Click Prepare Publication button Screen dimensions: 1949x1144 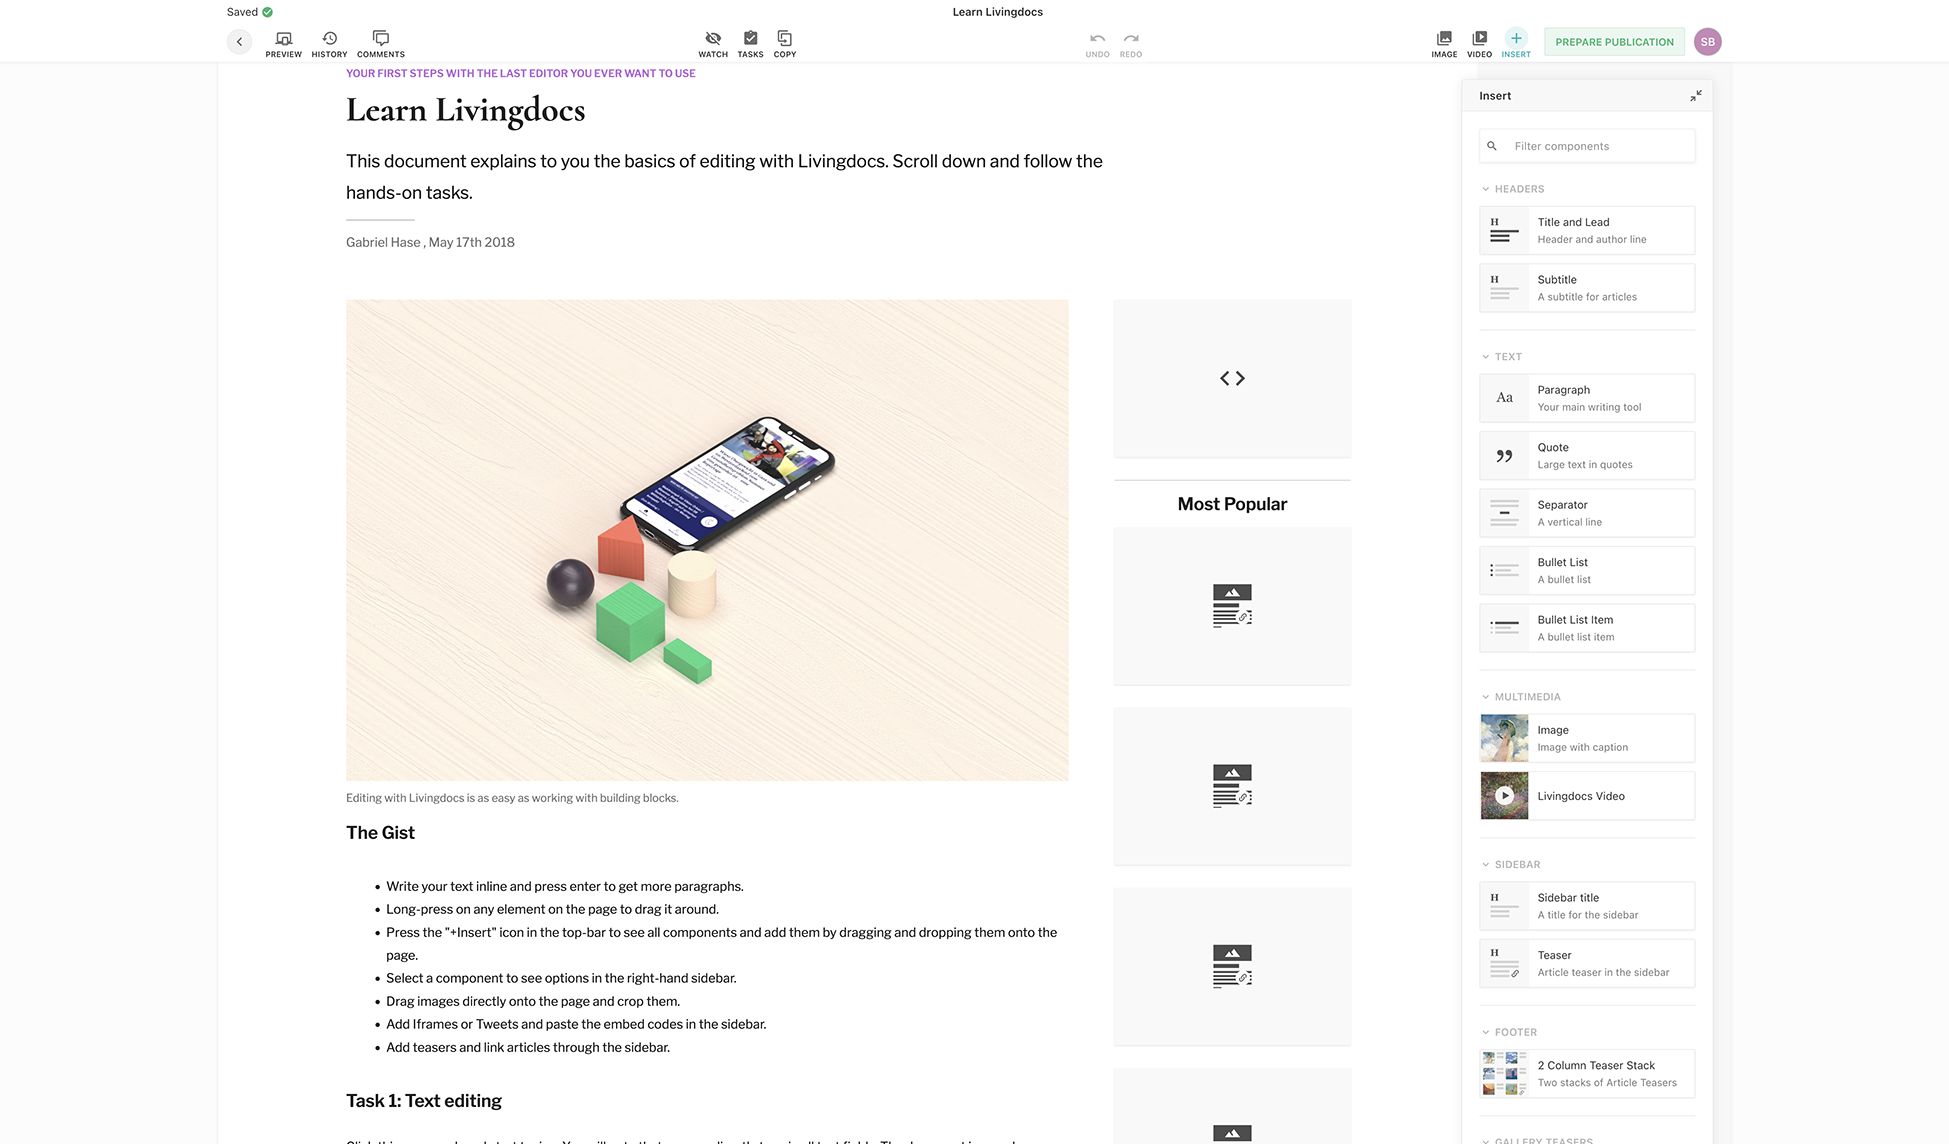[x=1614, y=42]
